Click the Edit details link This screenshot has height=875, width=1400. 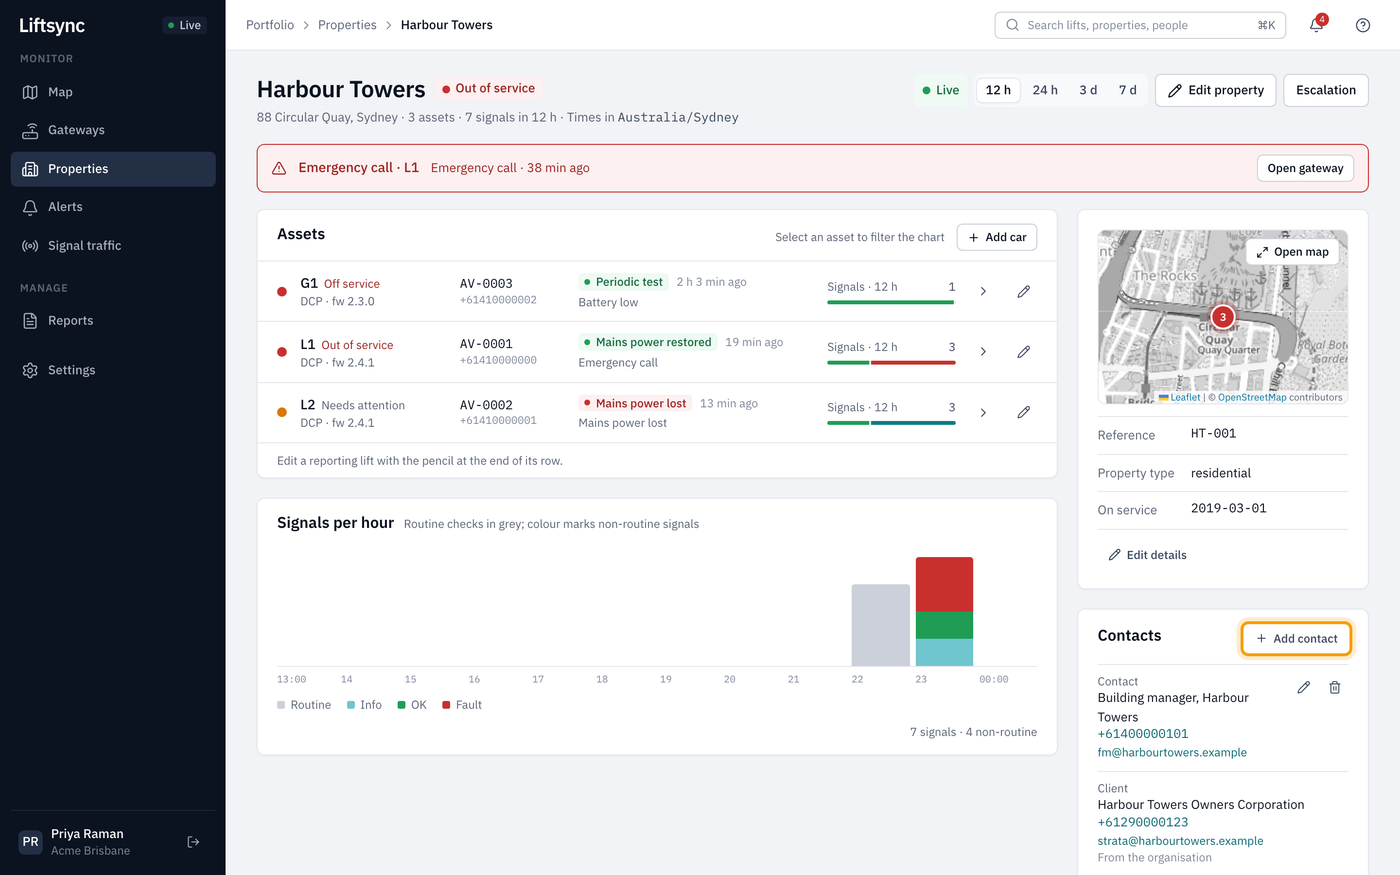coord(1147,555)
